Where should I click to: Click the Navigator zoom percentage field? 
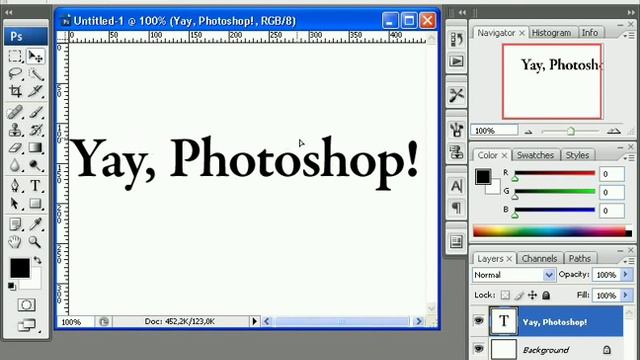pos(494,131)
